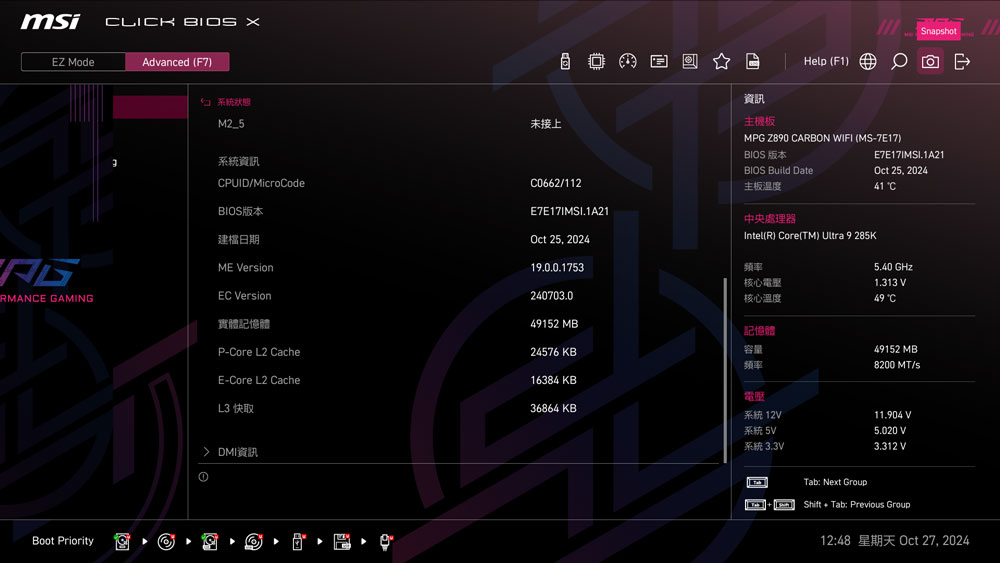The height and width of the screenshot is (563, 1000).
Task: Switch to EZ Mode tab
Action: coord(73,62)
